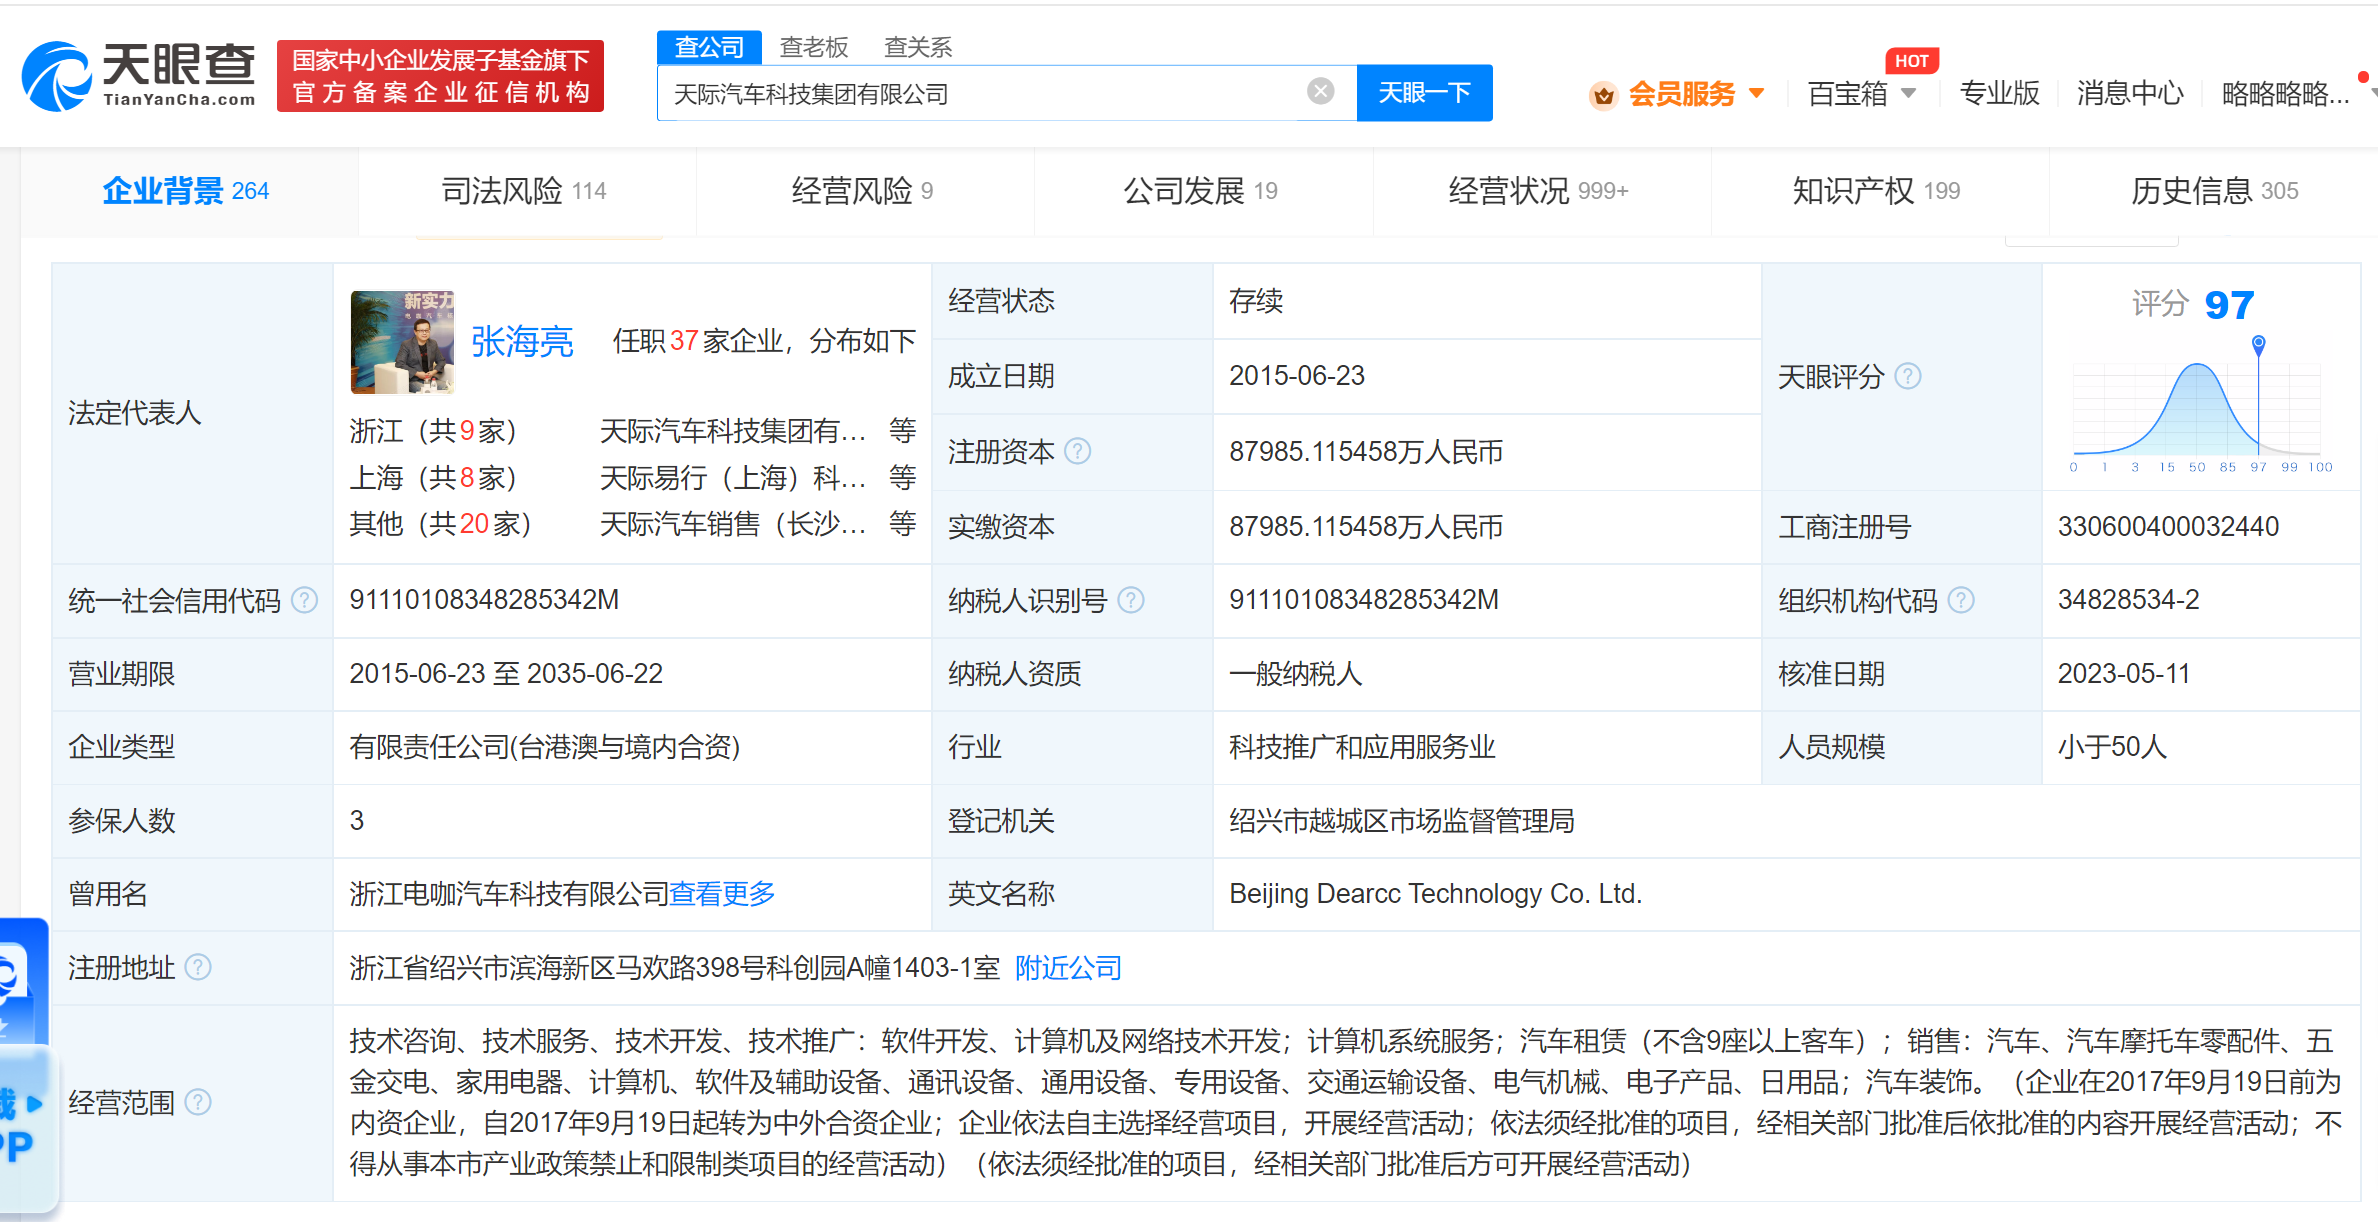The image size is (2378, 1222).
Task: Click the 成立日期 value 2015-06-23
Action: (x=1297, y=376)
